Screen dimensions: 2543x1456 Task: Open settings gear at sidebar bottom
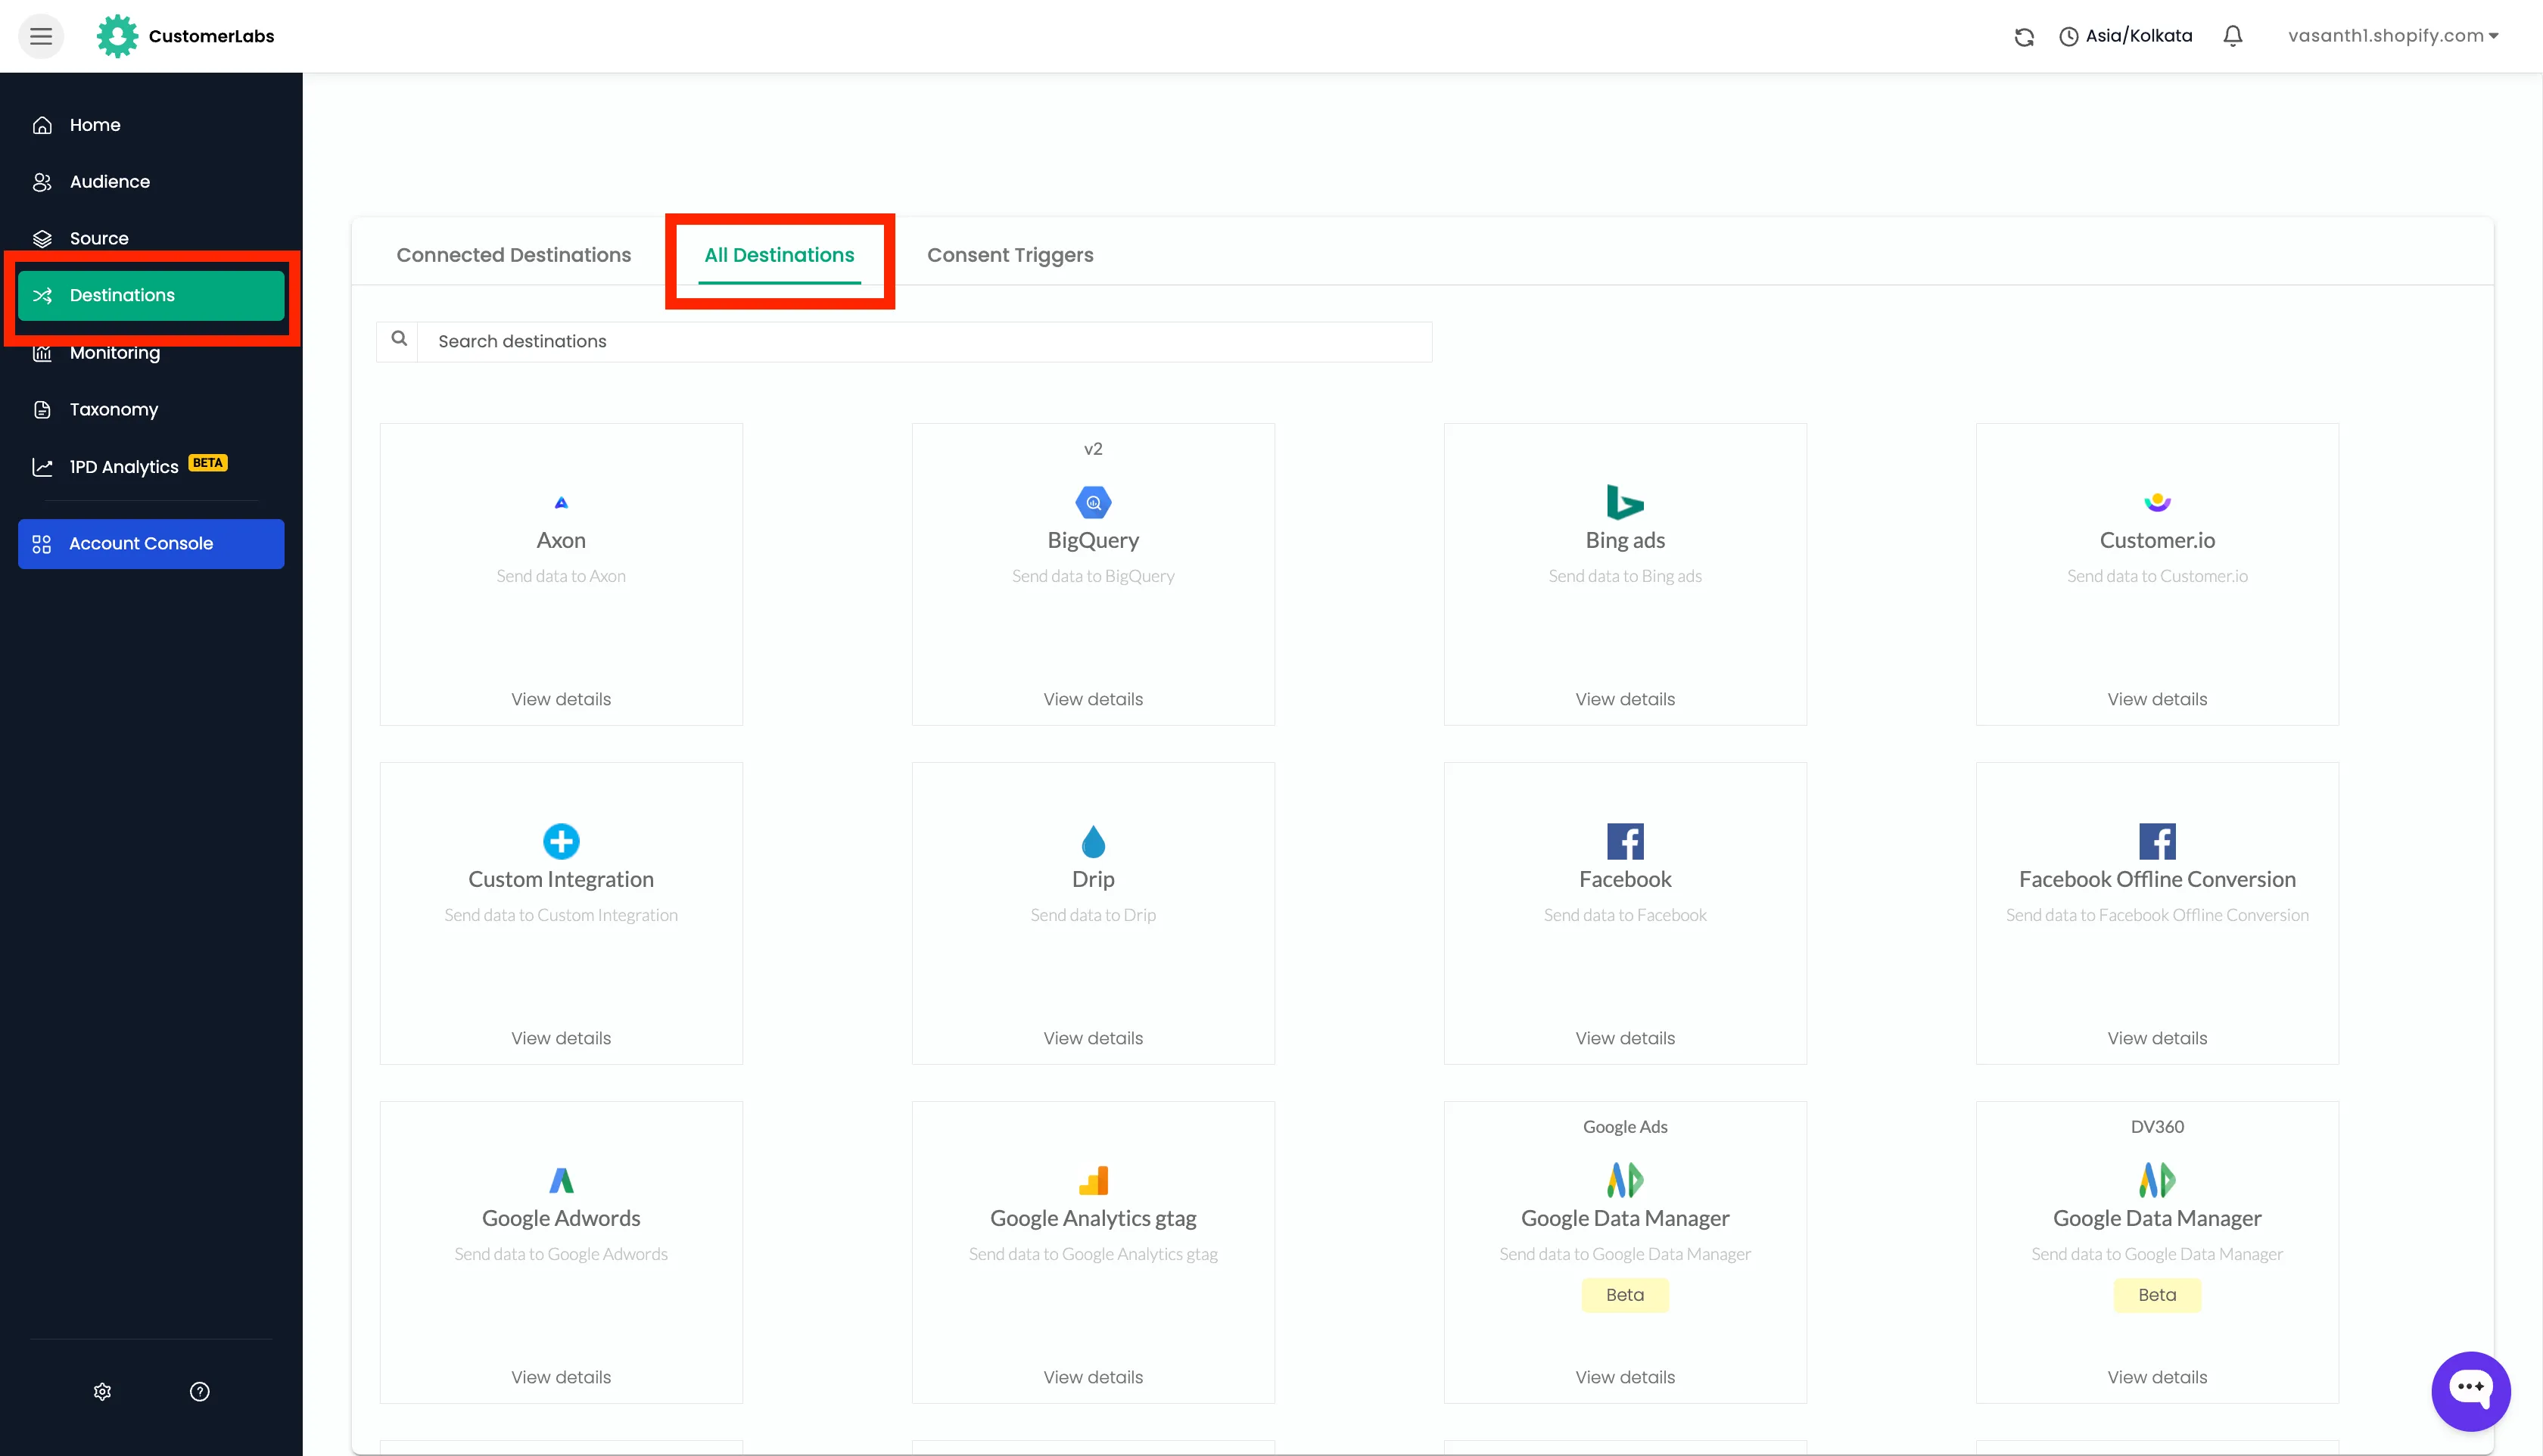click(x=102, y=1391)
